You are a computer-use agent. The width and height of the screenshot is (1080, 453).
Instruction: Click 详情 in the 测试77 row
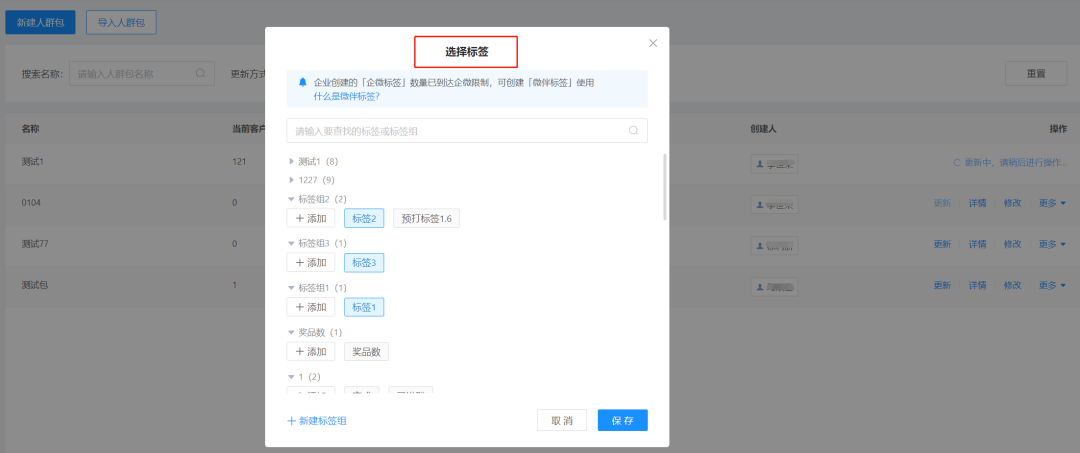point(977,244)
